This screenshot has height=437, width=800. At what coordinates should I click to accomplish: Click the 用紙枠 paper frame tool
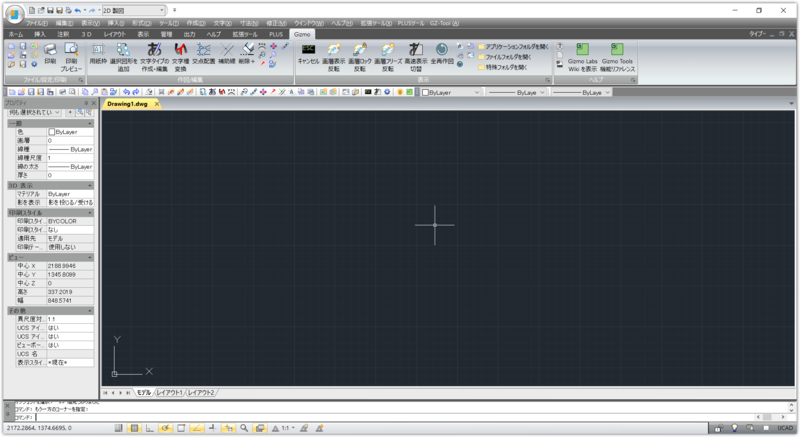[98, 54]
